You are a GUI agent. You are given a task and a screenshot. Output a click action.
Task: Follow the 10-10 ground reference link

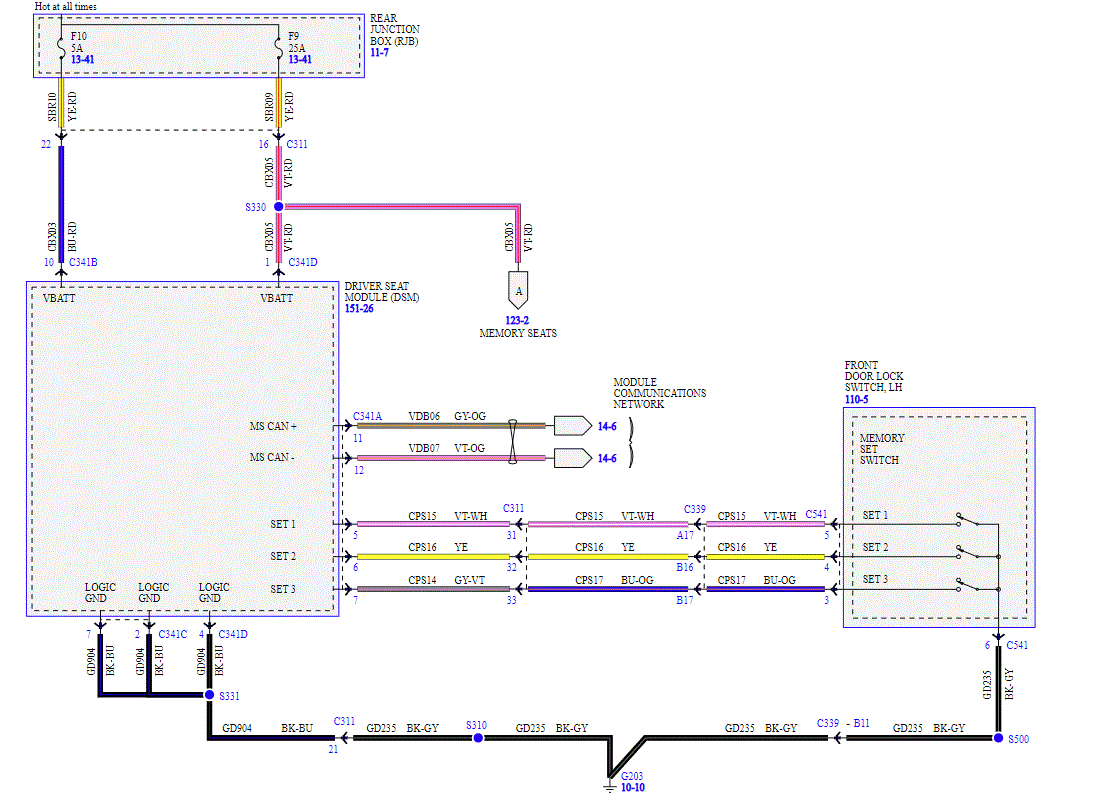click(x=633, y=788)
